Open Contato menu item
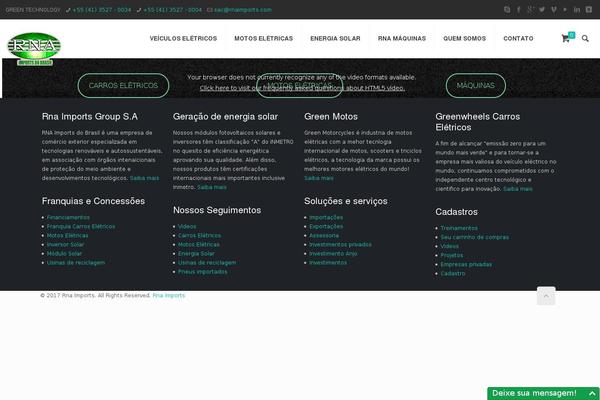The height and width of the screenshot is (400, 600). point(518,38)
